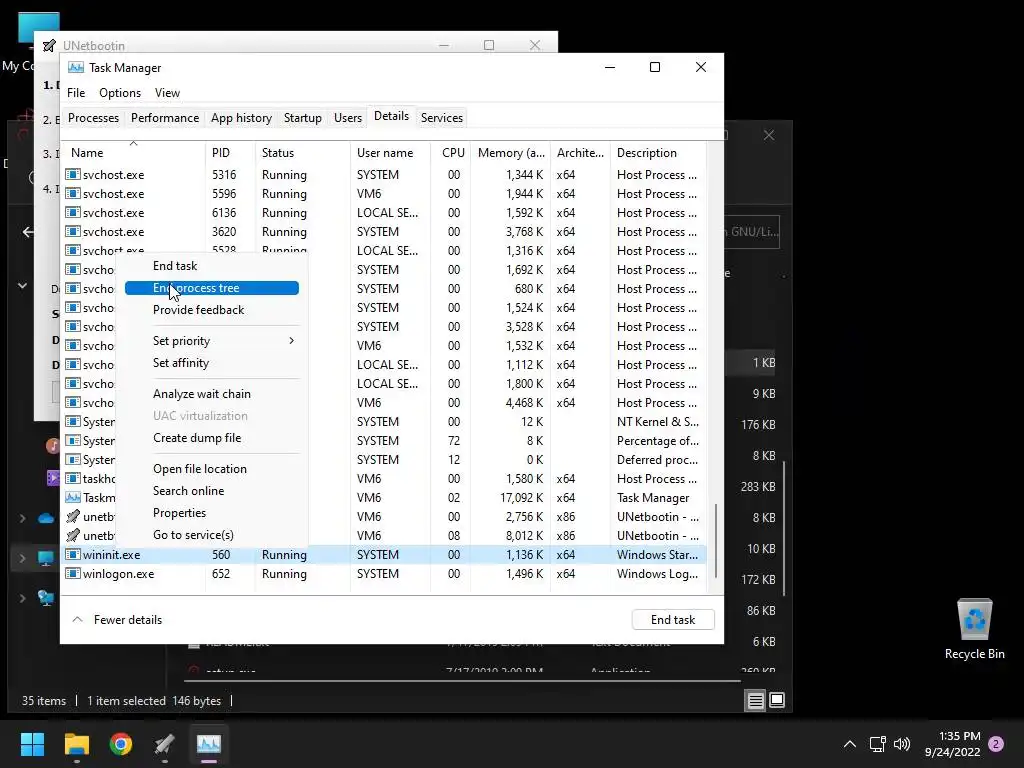
Task: Sort by the Memory column header
Action: (x=510, y=152)
